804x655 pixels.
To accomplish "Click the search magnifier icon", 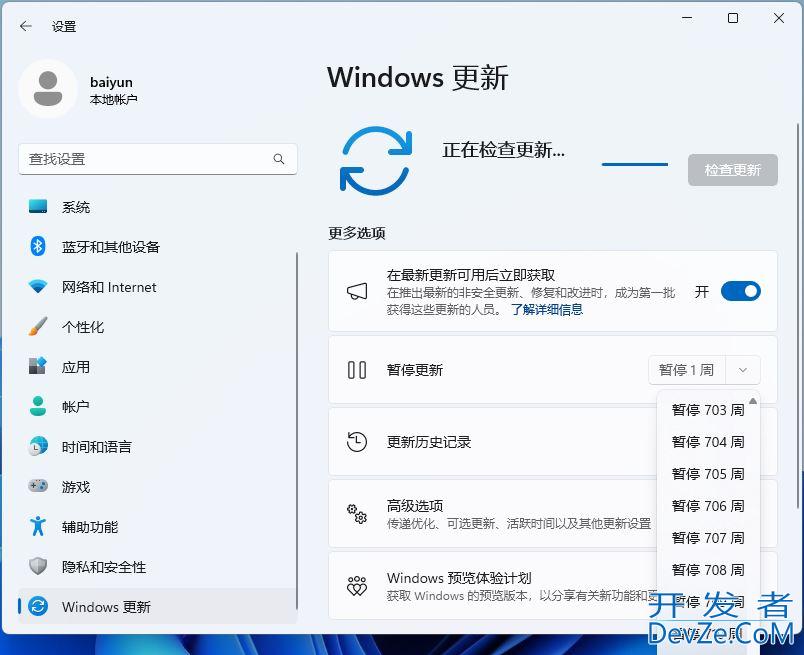I will [279, 159].
